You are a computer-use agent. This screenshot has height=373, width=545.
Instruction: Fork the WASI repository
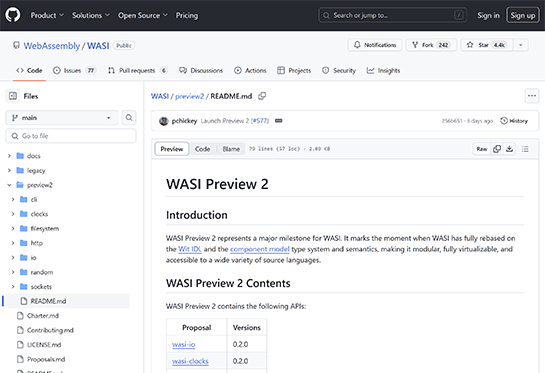pyautogui.click(x=431, y=45)
